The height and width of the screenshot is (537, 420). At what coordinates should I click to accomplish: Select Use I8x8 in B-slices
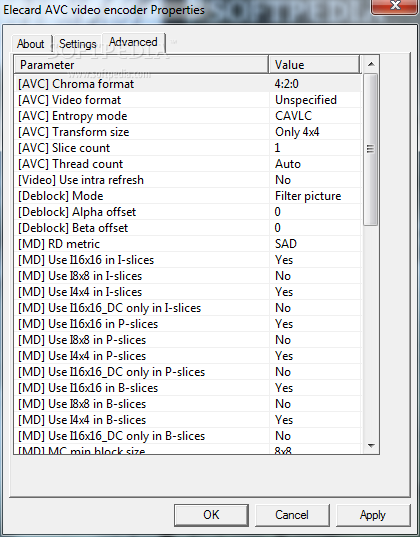[x=188, y=404]
